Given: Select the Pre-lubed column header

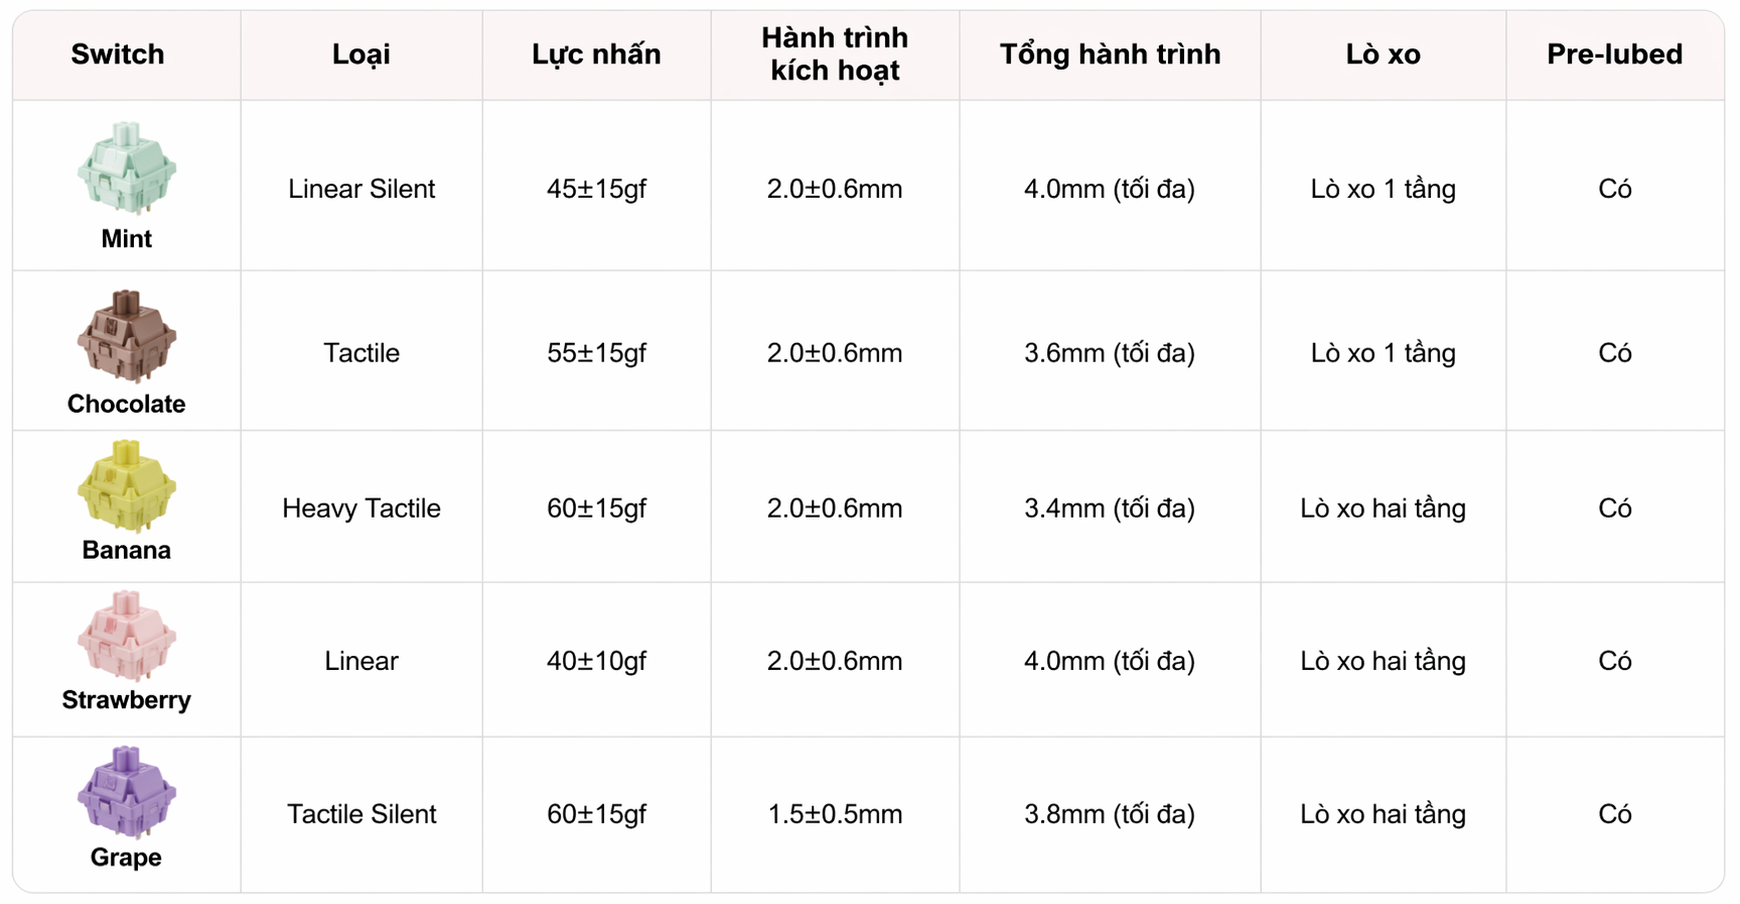Looking at the screenshot, I should click(1614, 54).
